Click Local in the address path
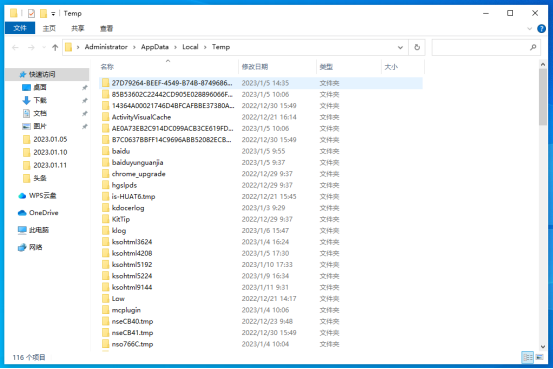Viewport: 553px width, 369px height. point(190,47)
